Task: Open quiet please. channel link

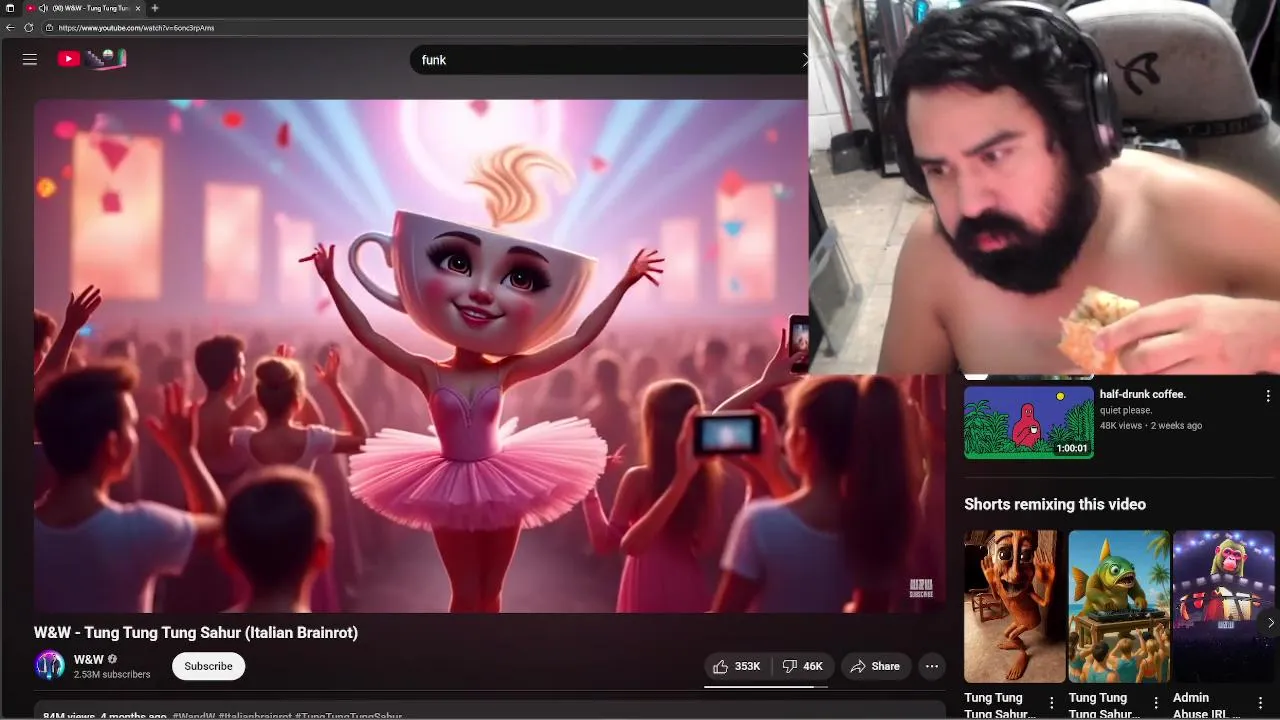Action: [1126, 410]
